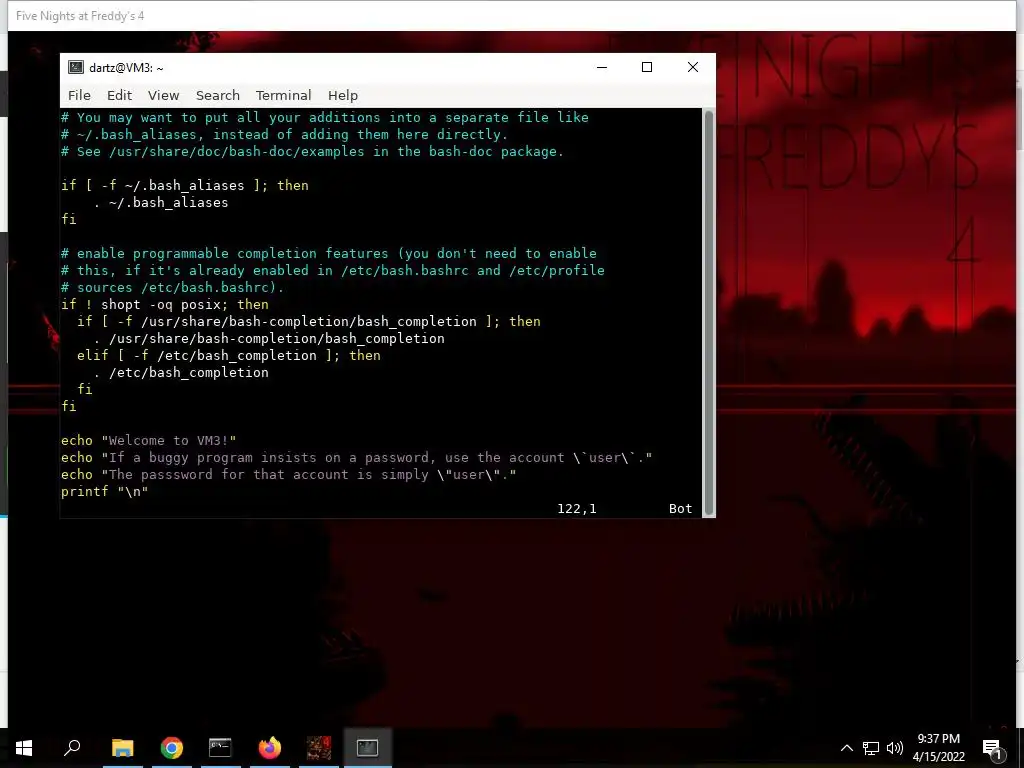Open Command Prompt taskbar icon
This screenshot has width=1024, height=768.
coord(220,748)
